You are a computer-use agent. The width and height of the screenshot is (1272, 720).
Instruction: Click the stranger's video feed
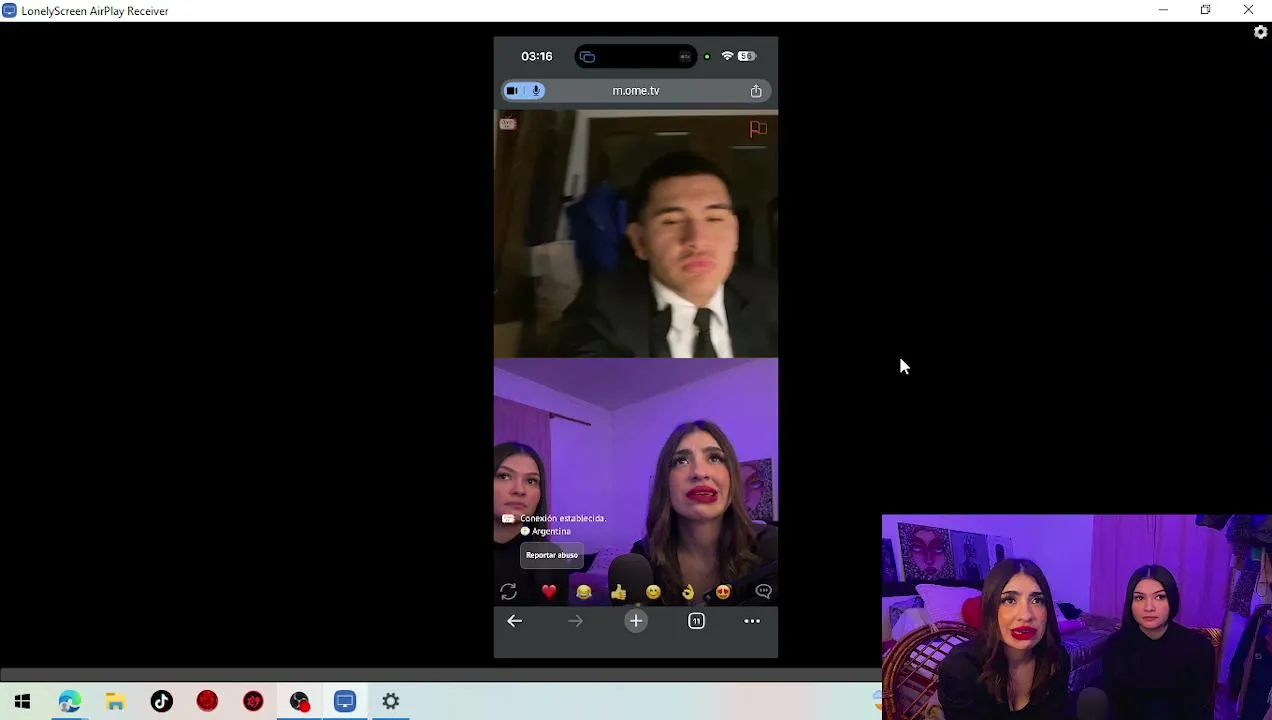(x=636, y=234)
